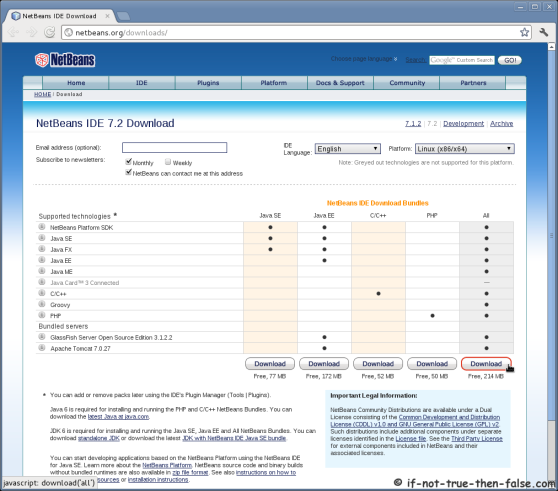Open the latest Java at java.com link
The height and width of the screenshot is (491, 558).
point(119,417)
